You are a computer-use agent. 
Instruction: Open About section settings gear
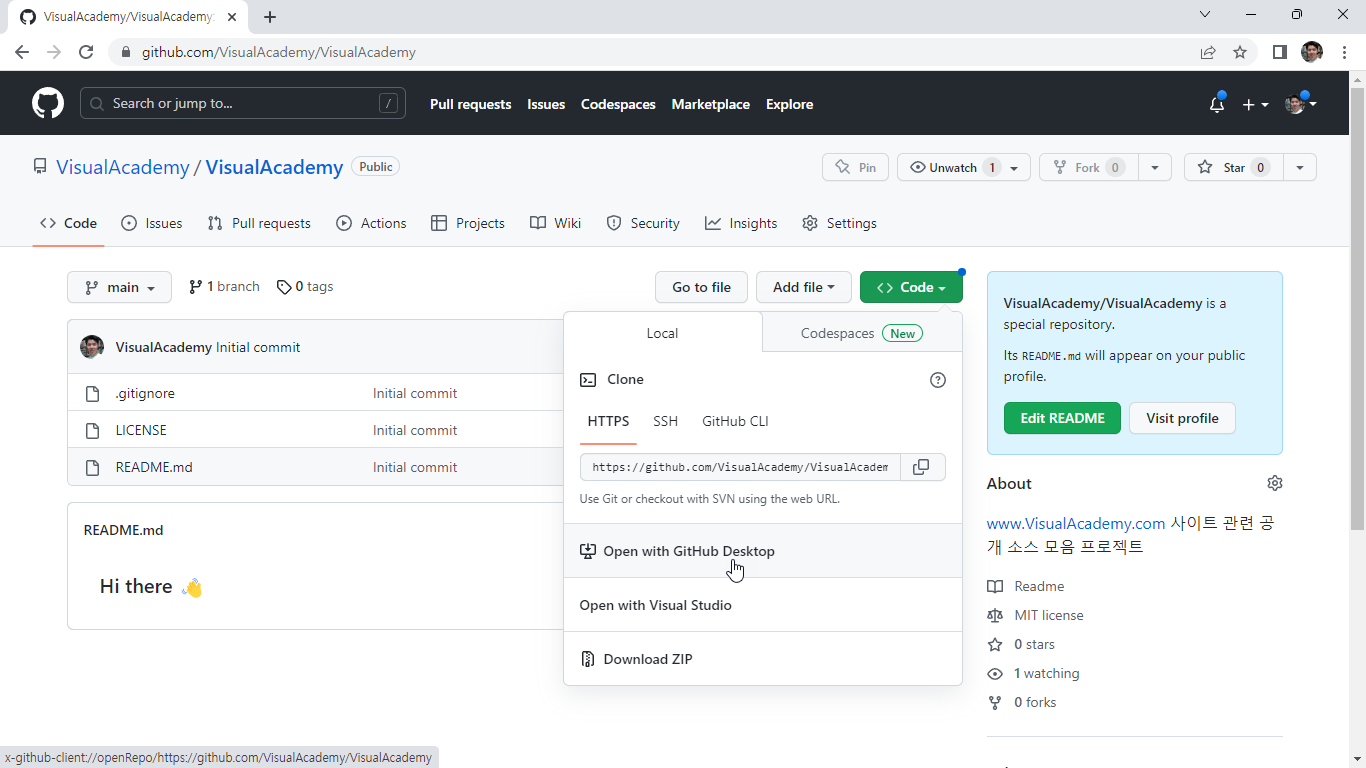click(x=1275, y=483)
